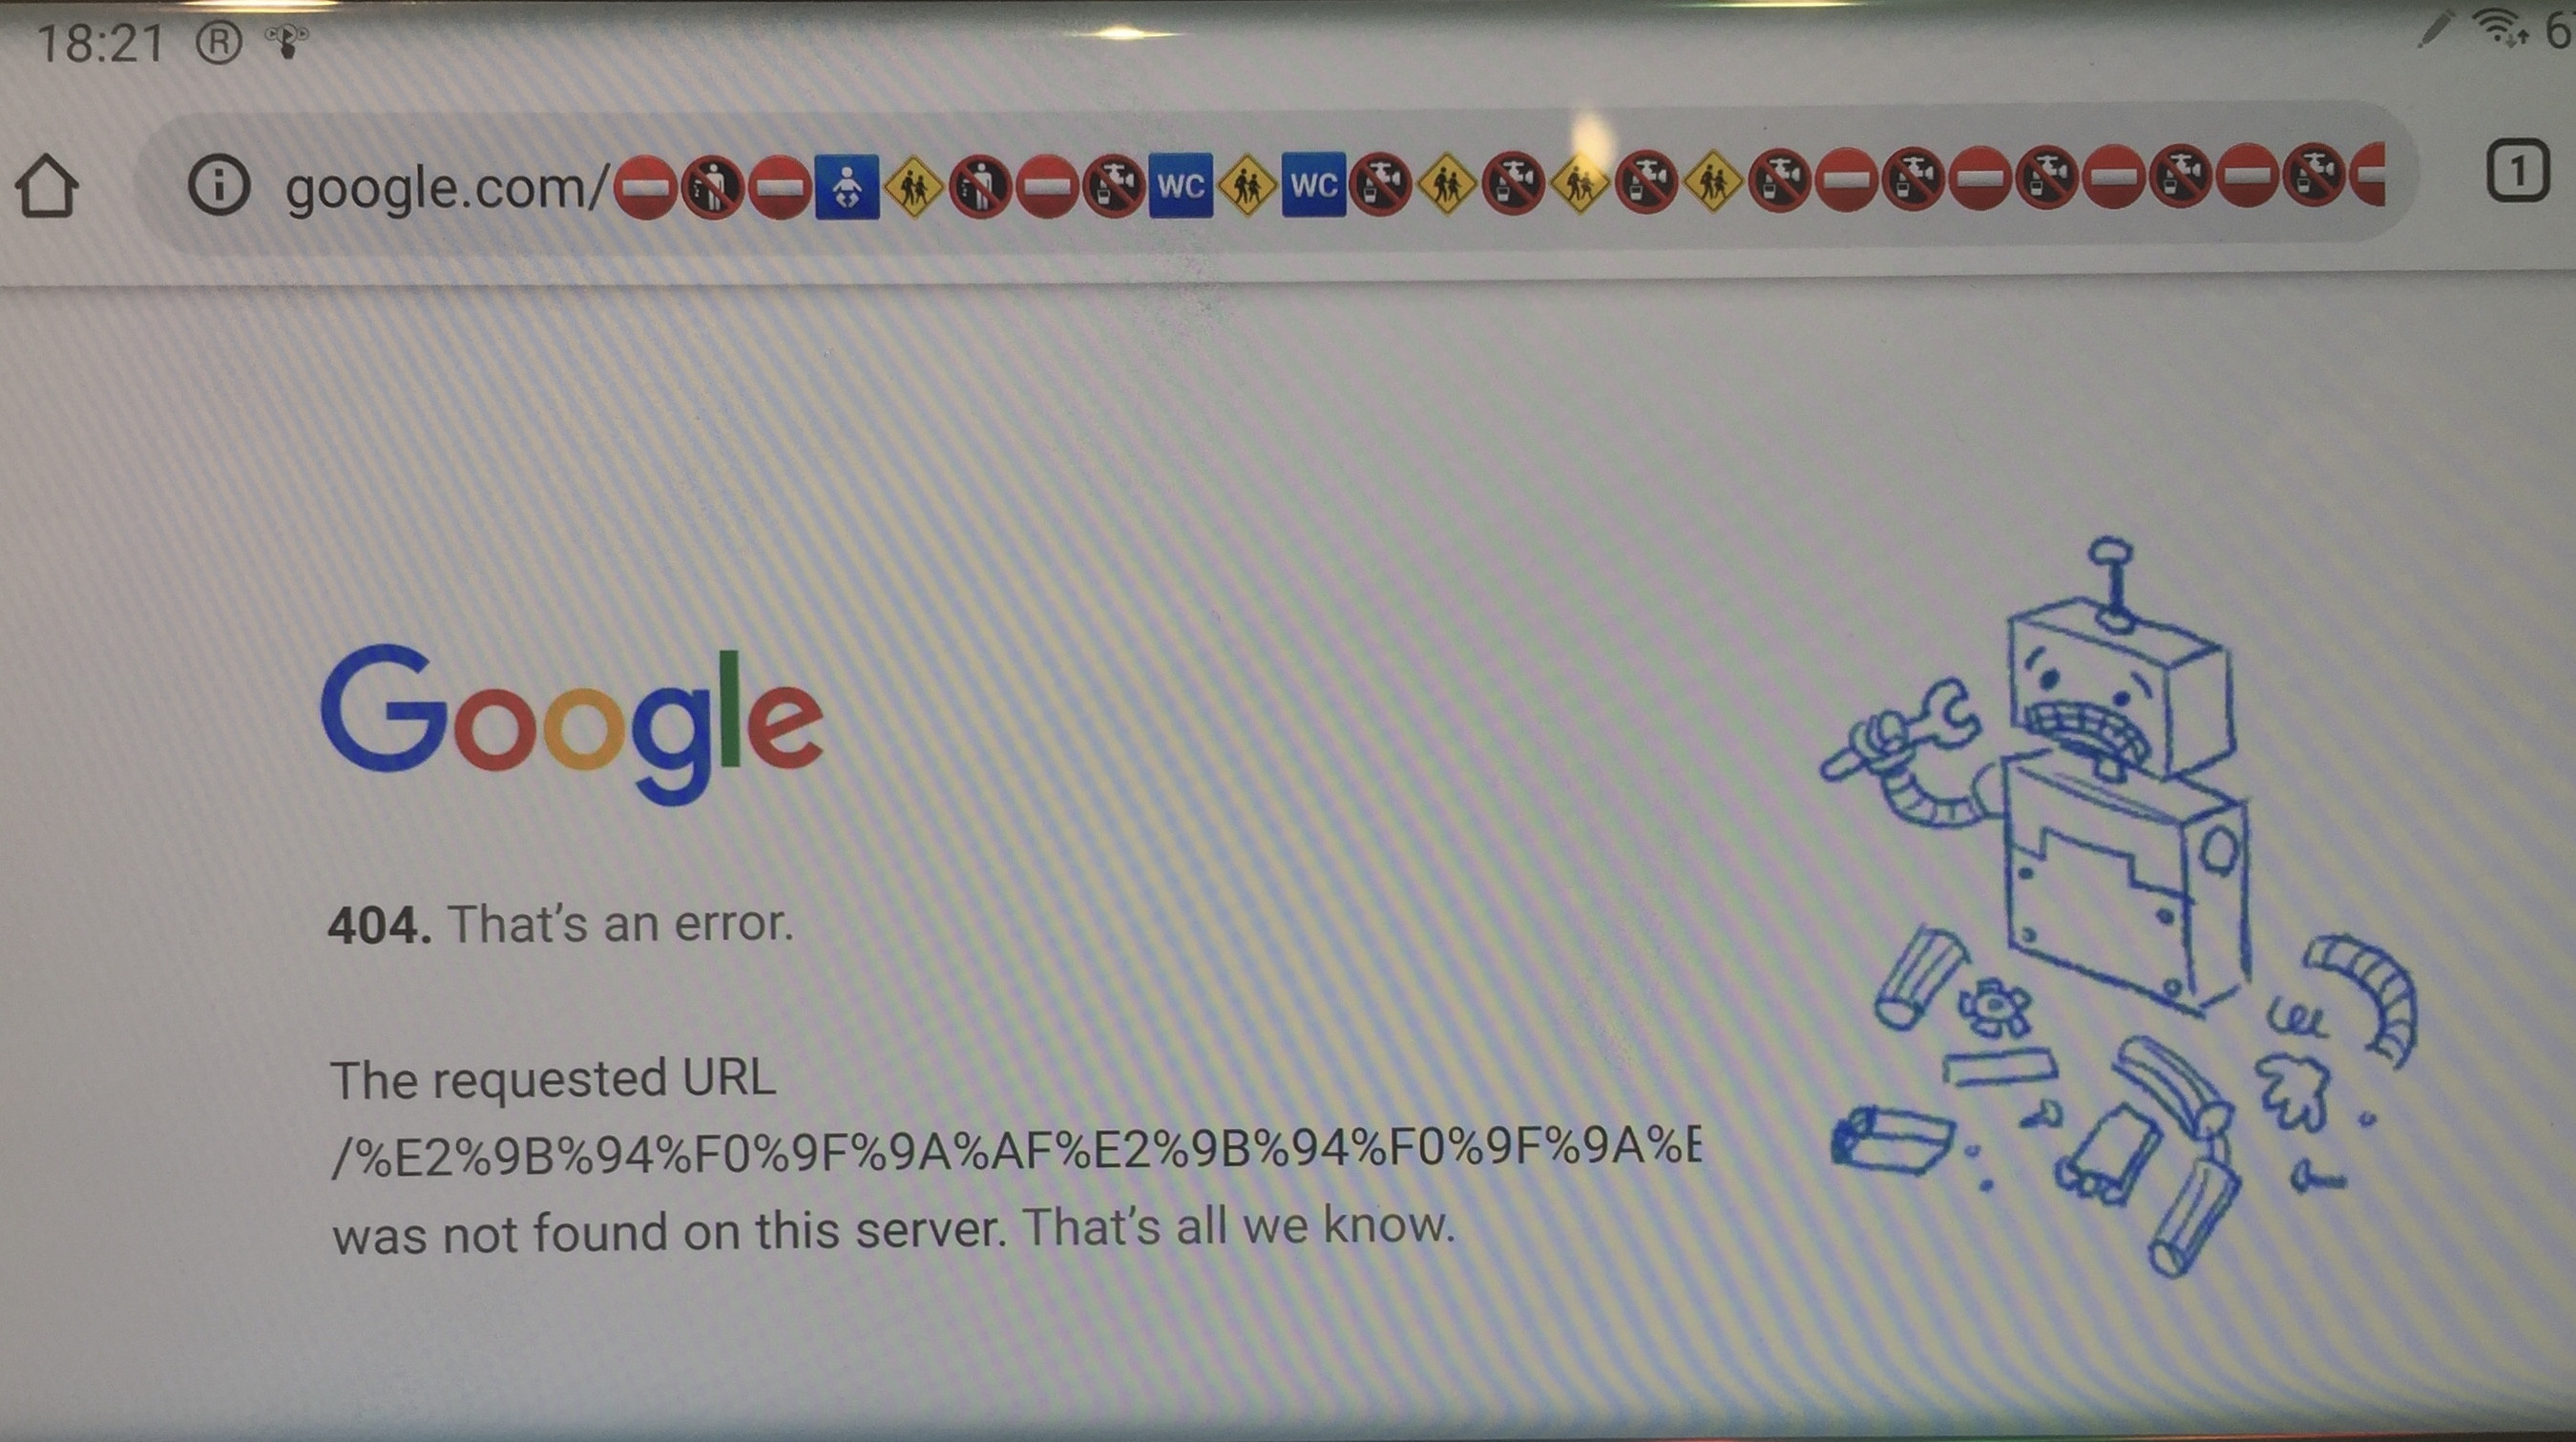Click the blue baby symbol emoji in URL
Viewport: 2576px width, 1442px height.
(847, 186)
